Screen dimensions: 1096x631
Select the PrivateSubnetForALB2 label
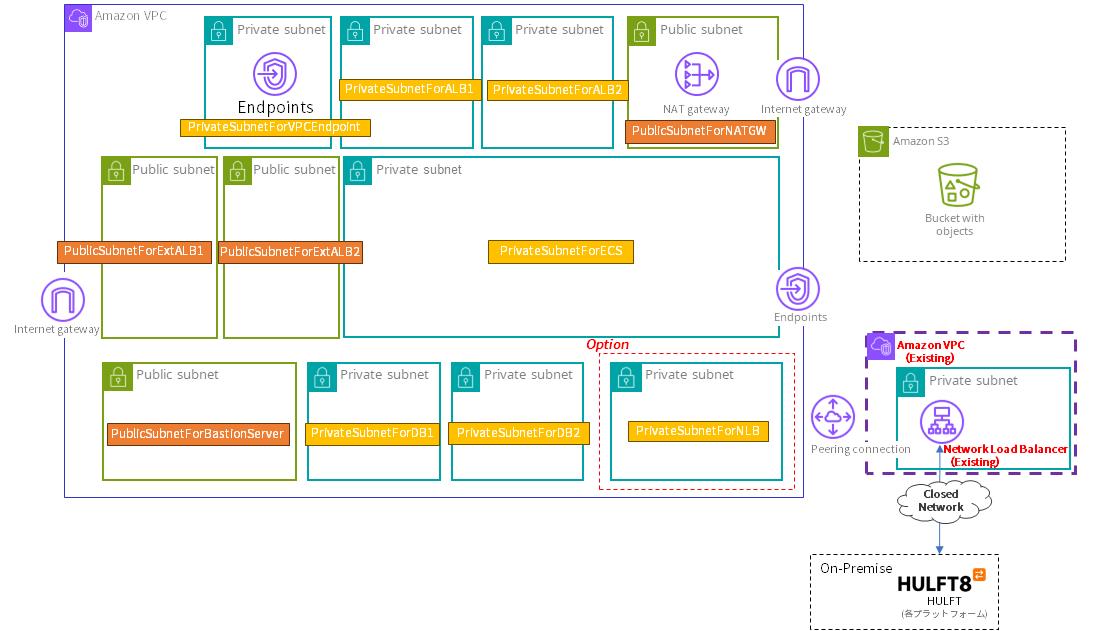point(557,90)
